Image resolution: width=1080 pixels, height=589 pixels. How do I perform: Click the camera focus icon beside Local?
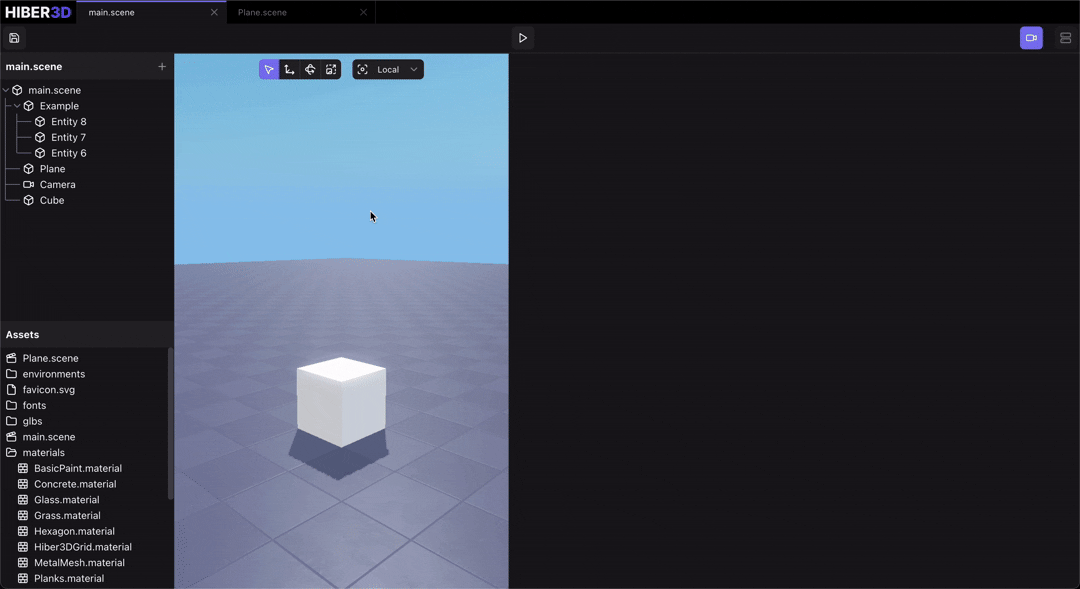tap(362, 69)
